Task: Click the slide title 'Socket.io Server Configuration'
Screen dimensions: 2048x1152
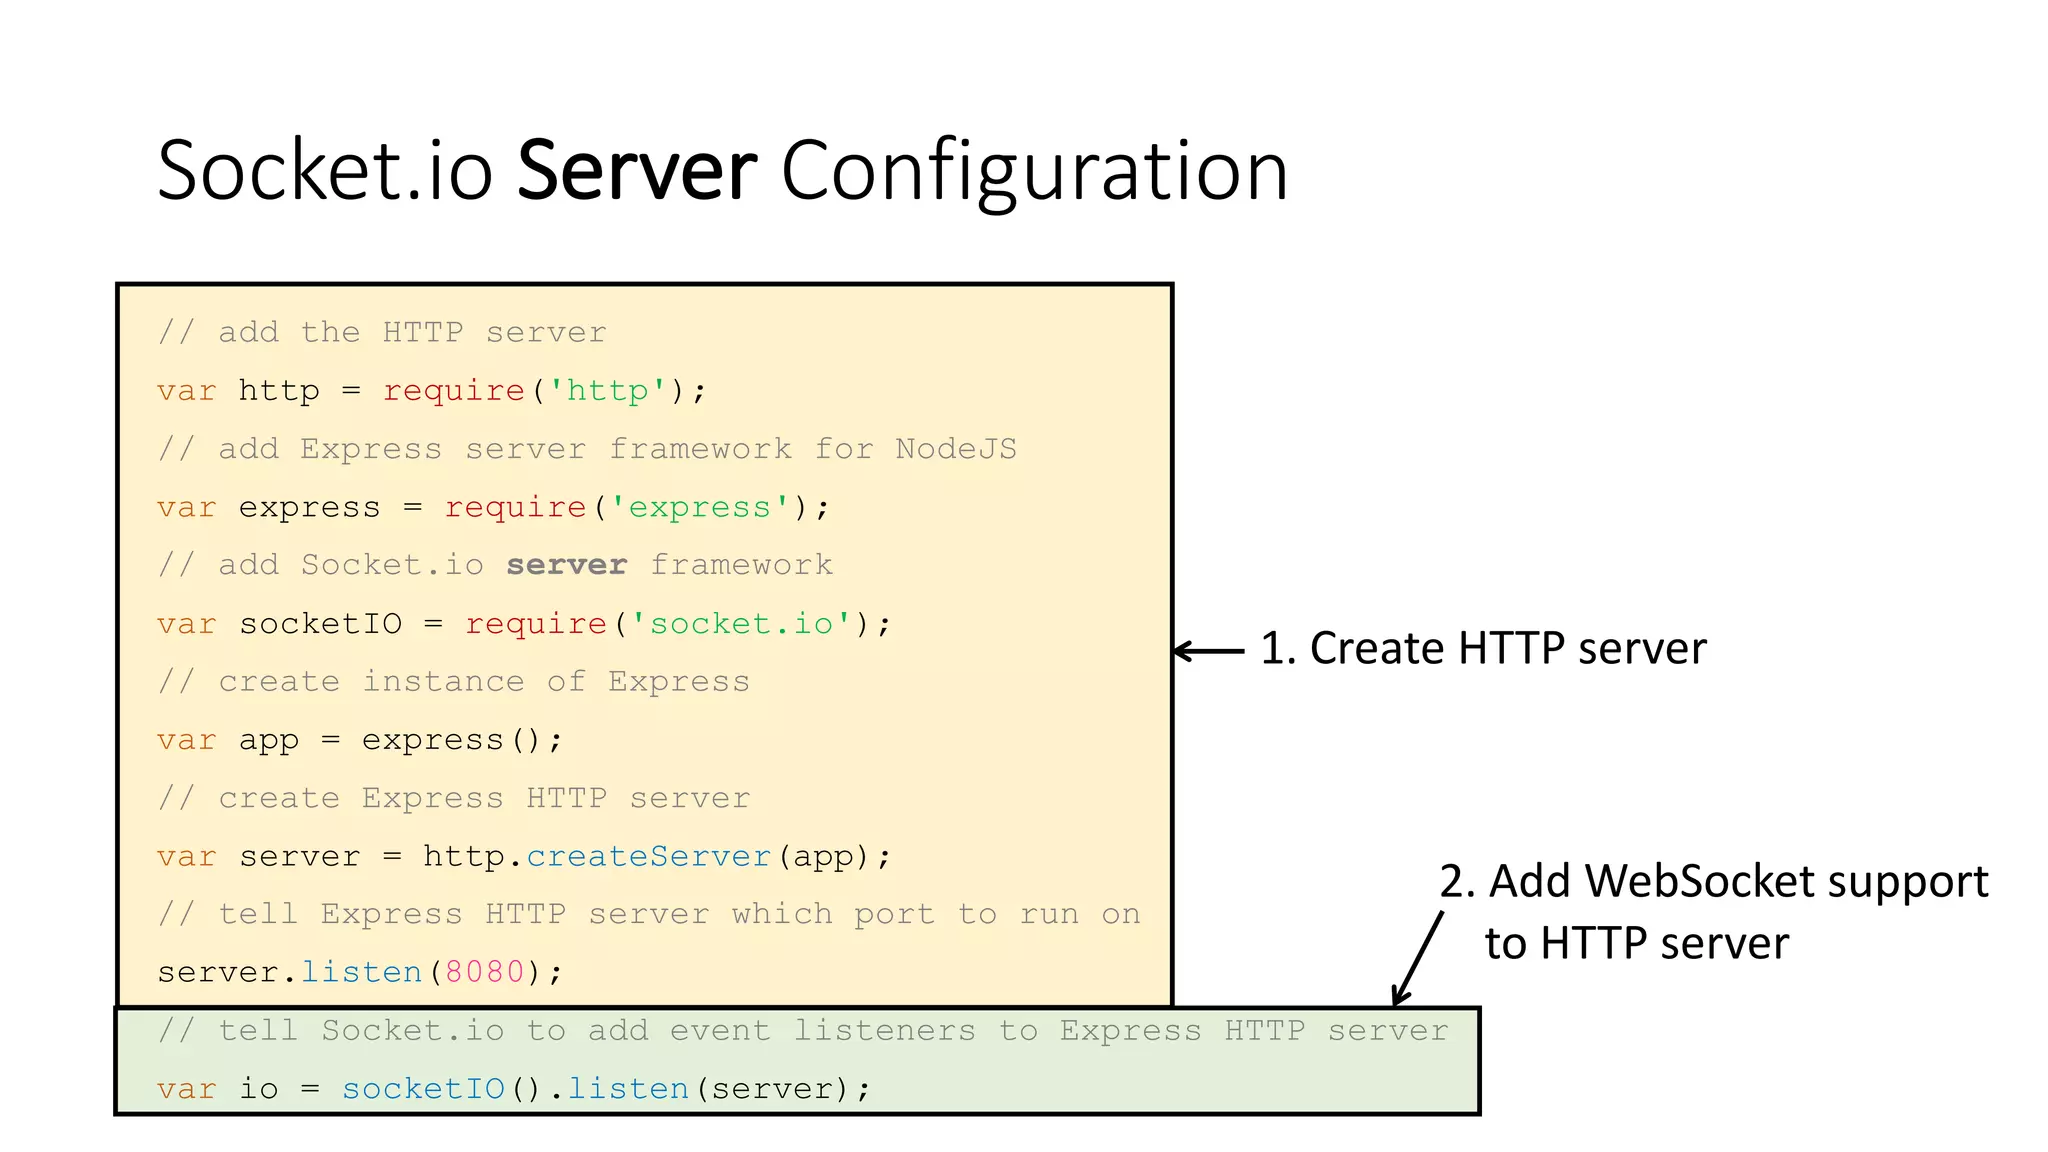Action: [x=722, y=172]
